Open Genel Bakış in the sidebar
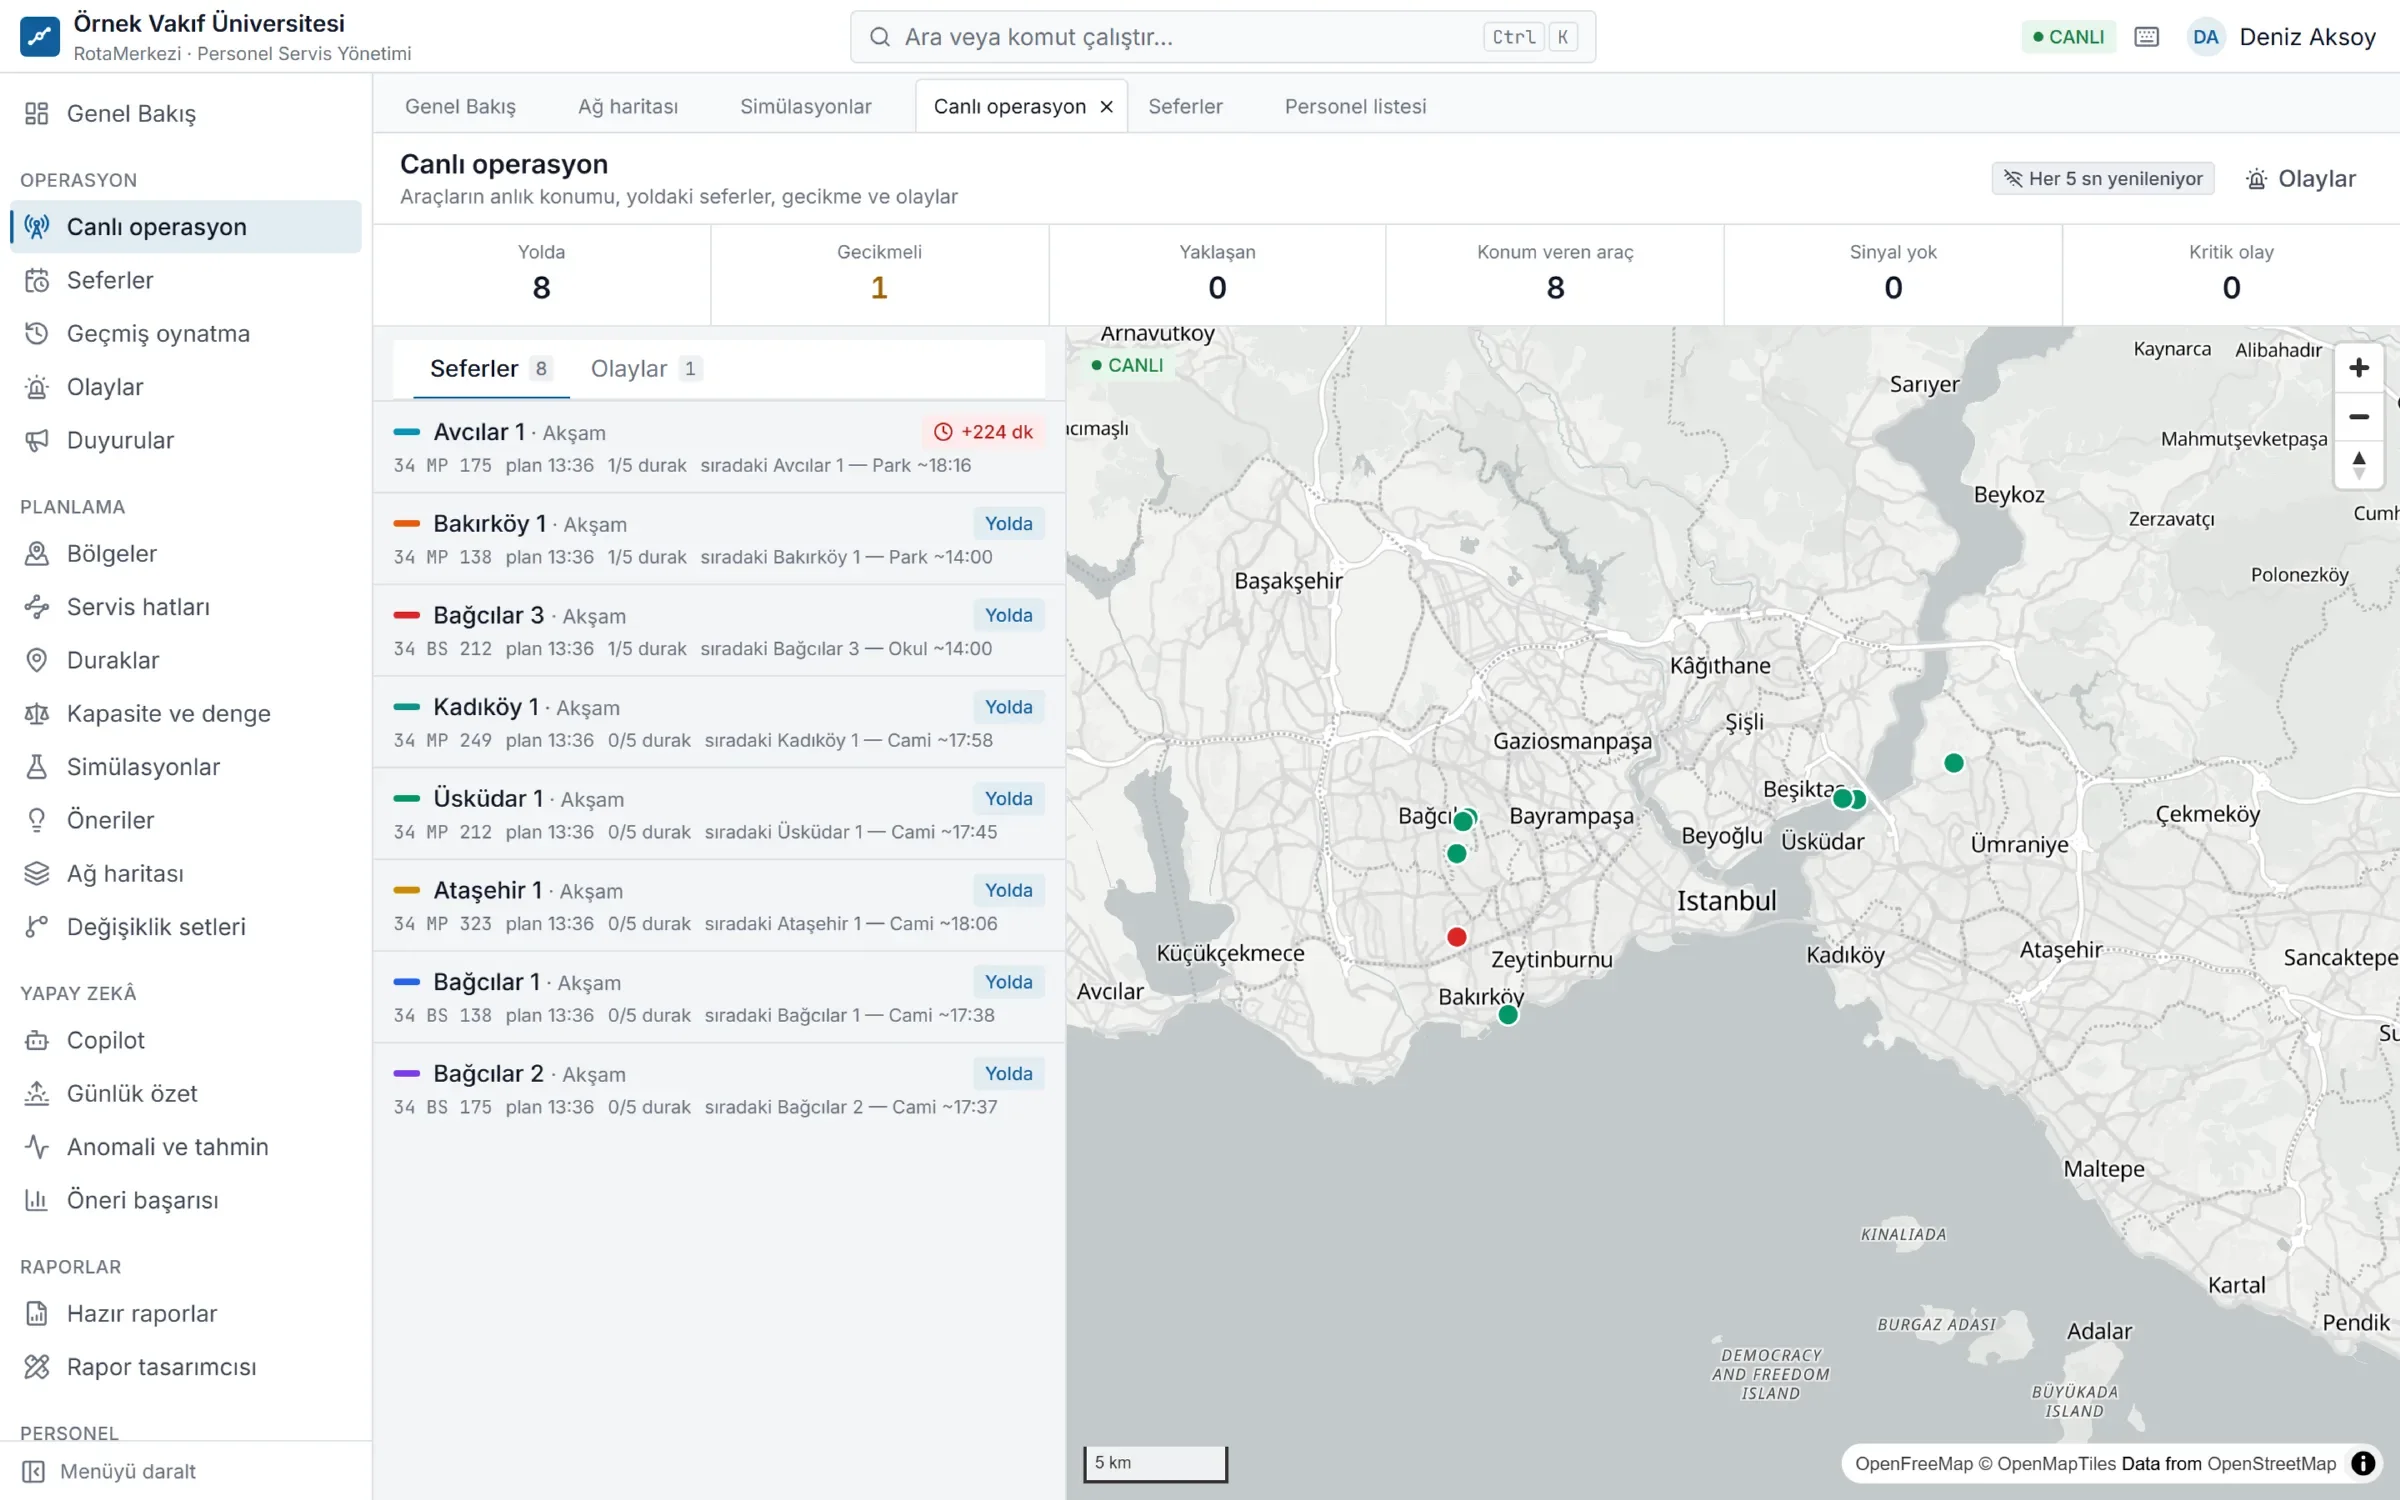2400x1500 pixels. (186, 113)
